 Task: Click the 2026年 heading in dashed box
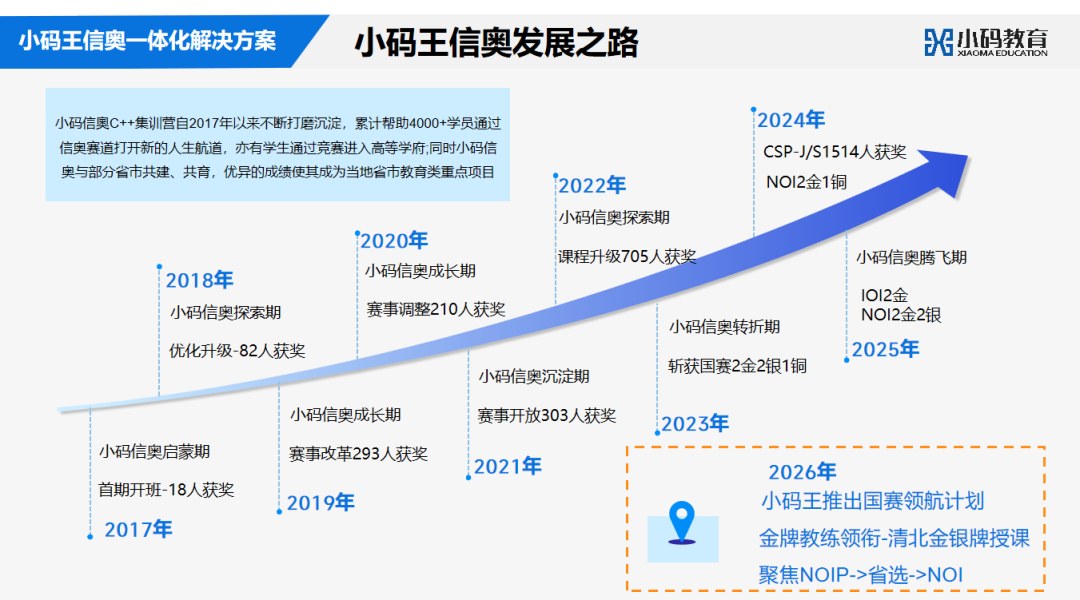pyautogui.click(x=802, y=472)
